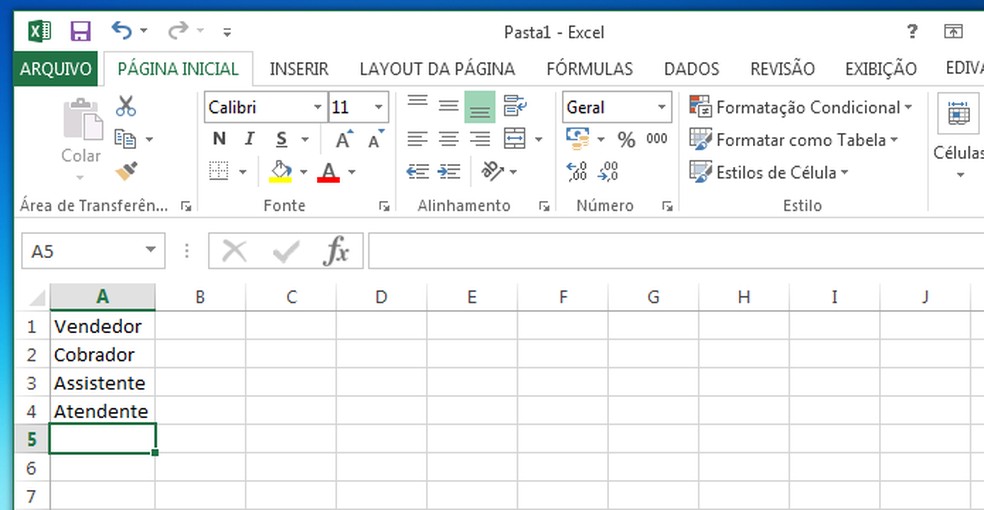Align text left
The width and height of the screenshot is (984, 510).
[417, 139]
